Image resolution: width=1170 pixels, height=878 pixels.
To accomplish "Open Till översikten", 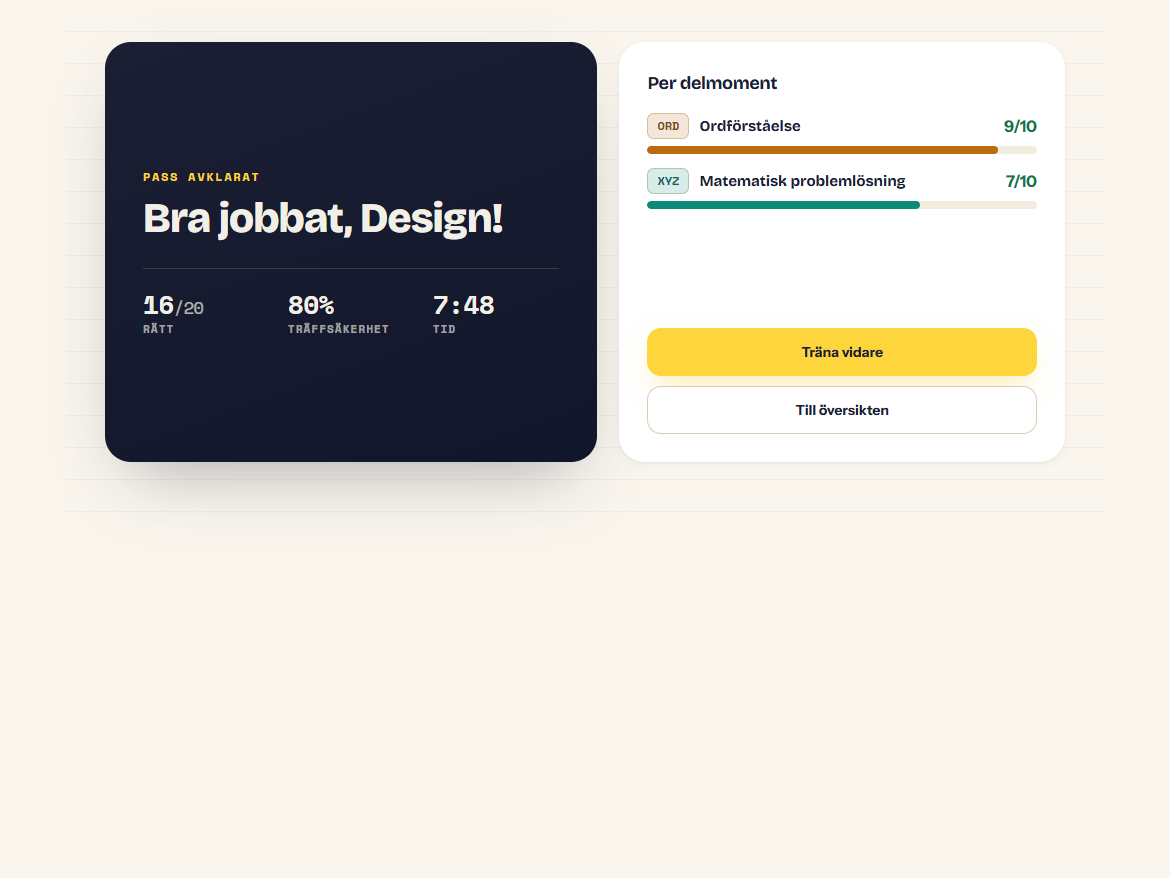I will (842, 410).
